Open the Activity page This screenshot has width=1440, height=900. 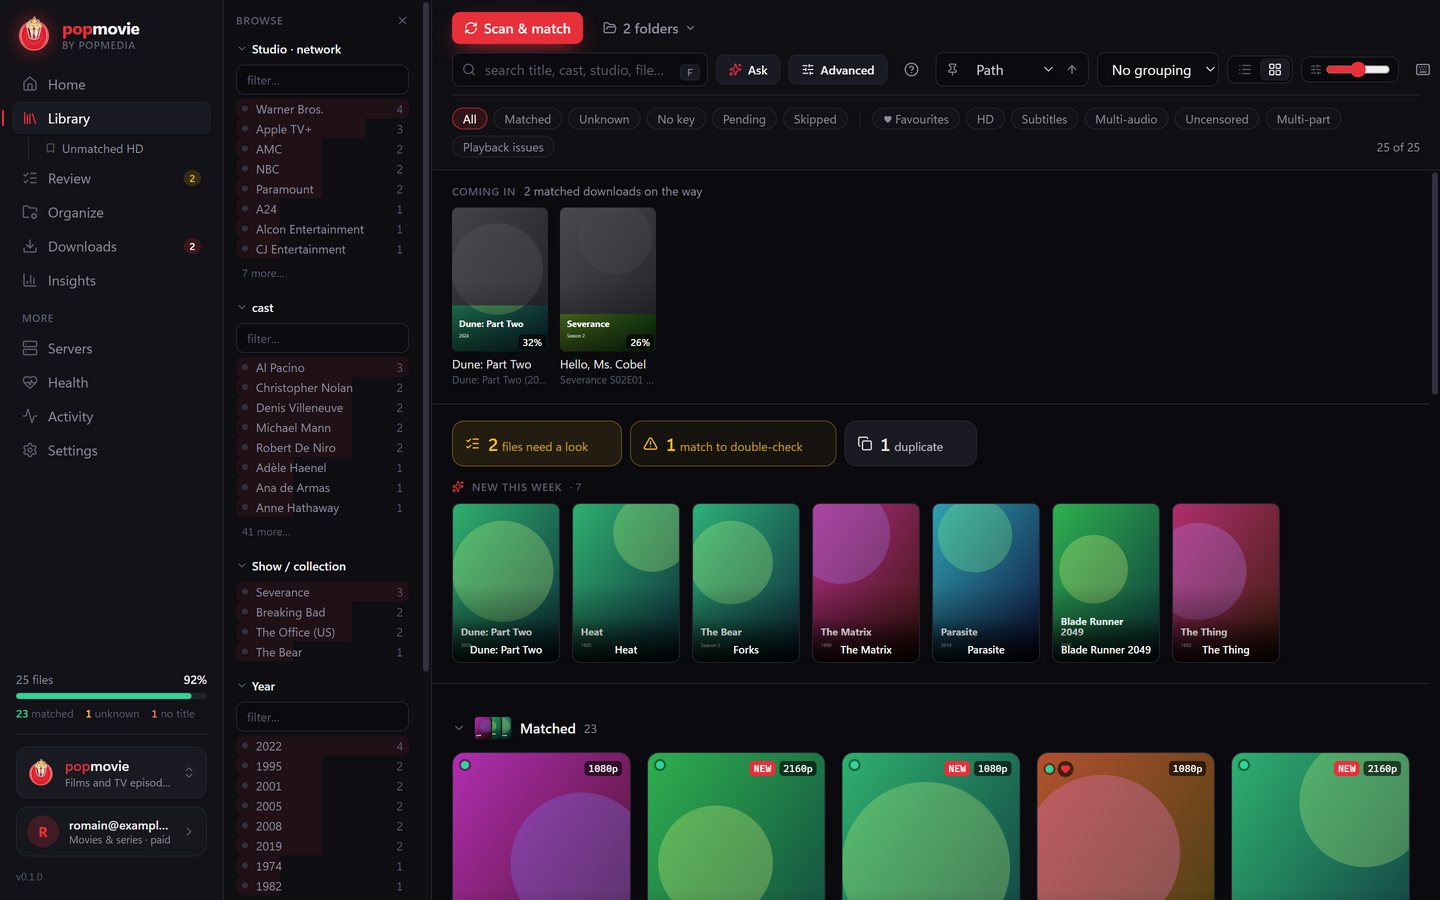111,416
